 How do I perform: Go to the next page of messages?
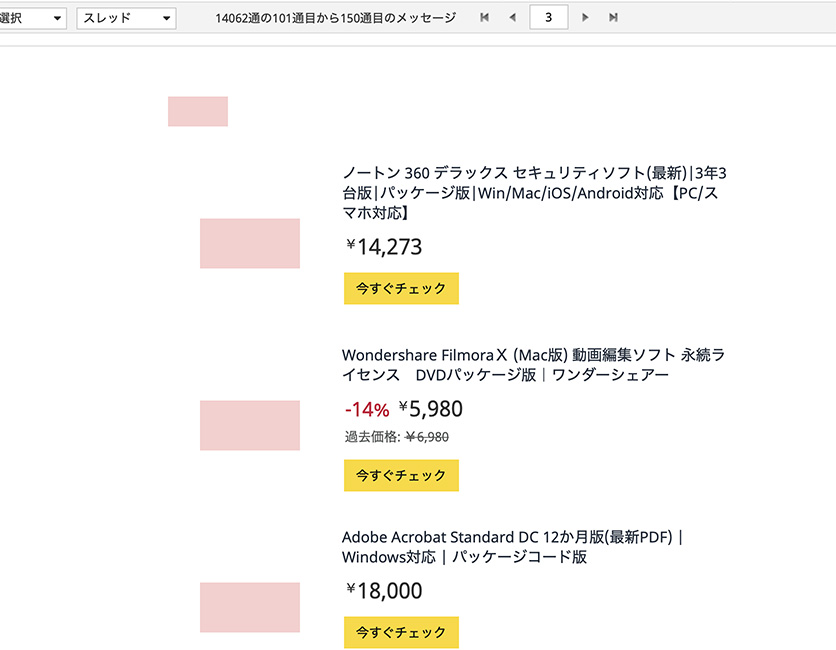[x=585, y=18]
